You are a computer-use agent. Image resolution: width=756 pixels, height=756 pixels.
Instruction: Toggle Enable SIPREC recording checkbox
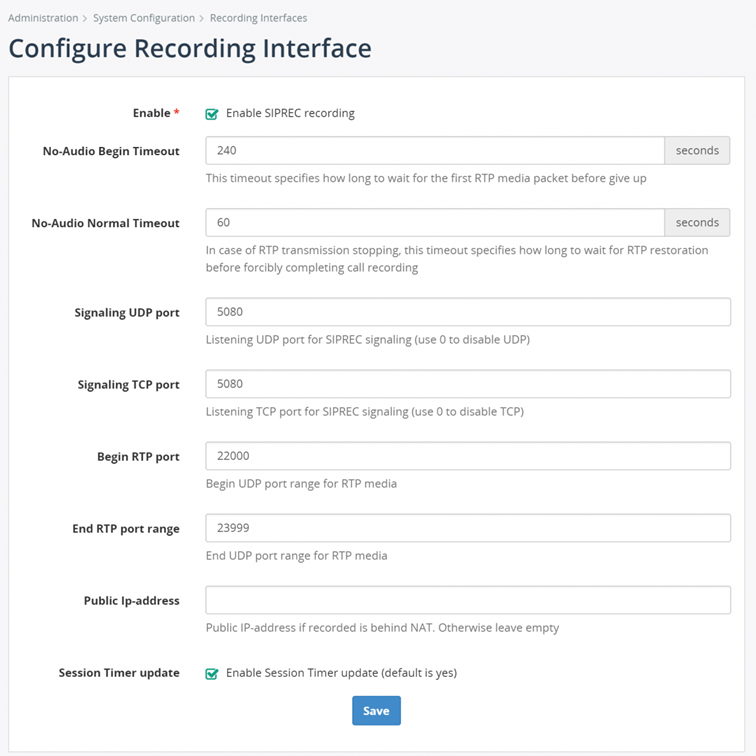[x=212, y=114]
